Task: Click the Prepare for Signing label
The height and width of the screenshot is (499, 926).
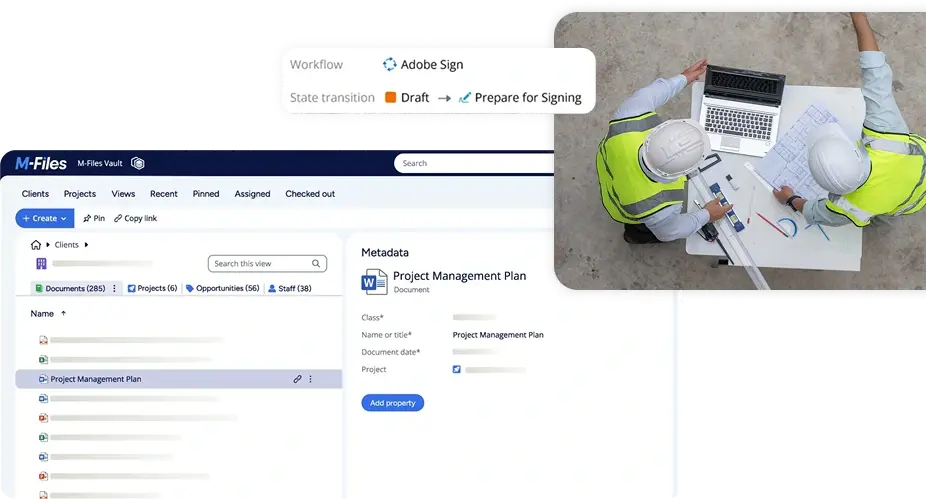Action: (528, 97)
